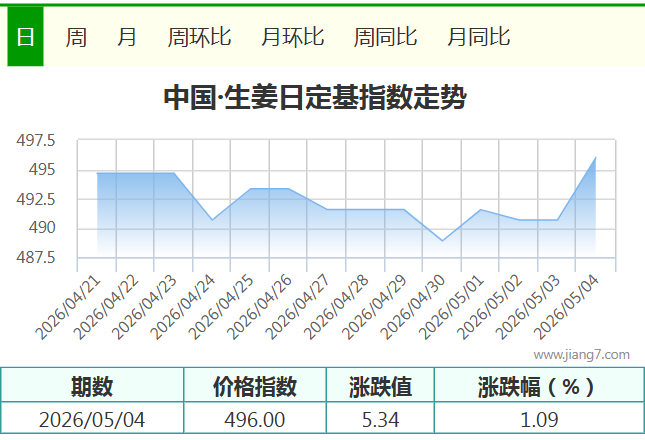Click the x-axis date 2026/04/23
Viewport: 645px width, 440px height.
145,308
